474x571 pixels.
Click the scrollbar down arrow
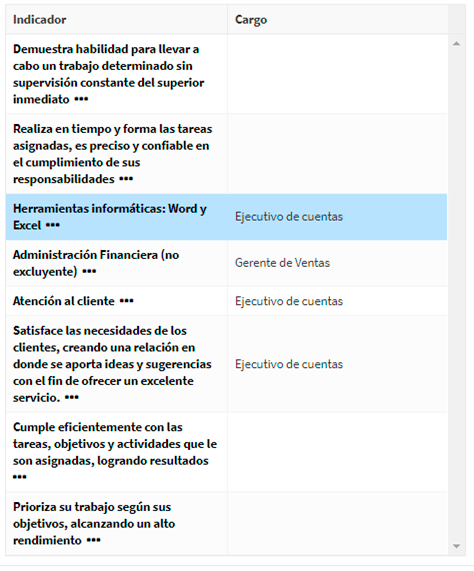[x=456, y=546]
